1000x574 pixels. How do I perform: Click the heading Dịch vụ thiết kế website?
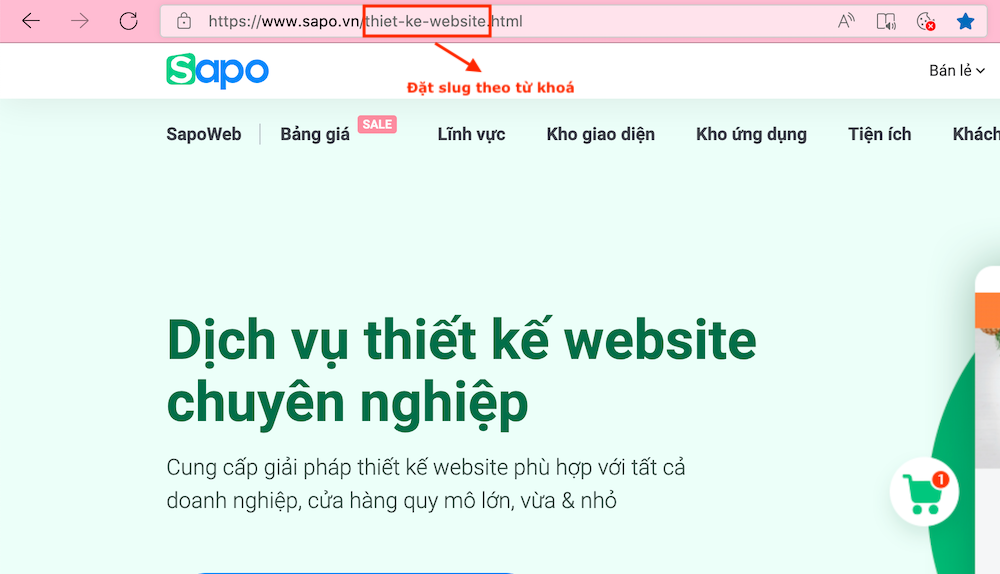pos(462,341)
